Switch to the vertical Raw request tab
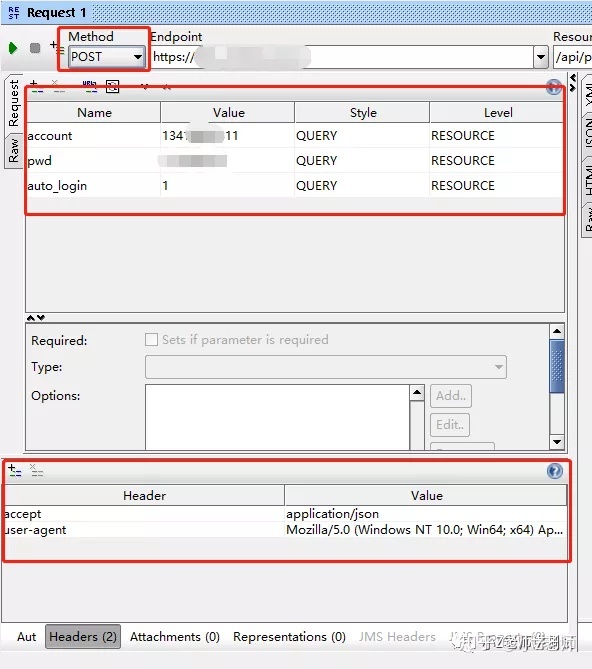 14,151
